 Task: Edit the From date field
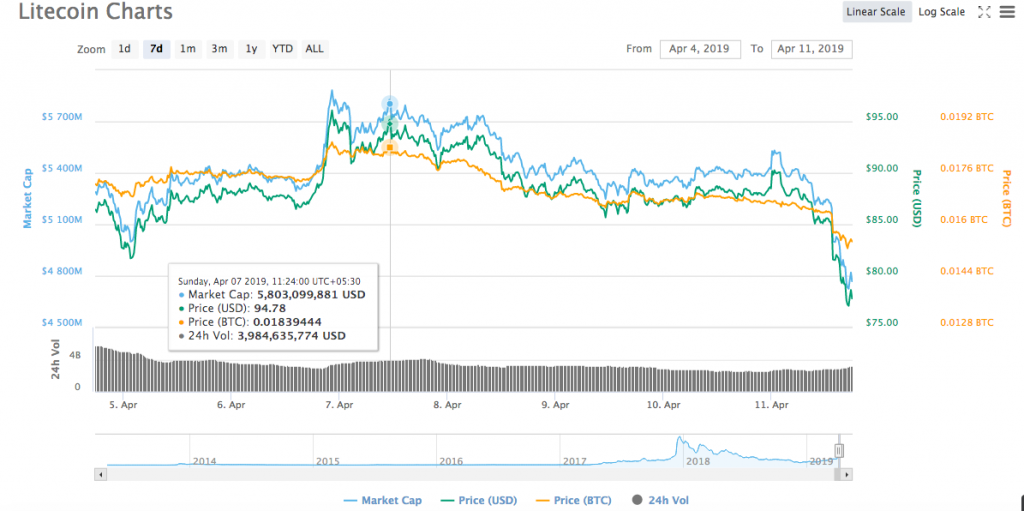click(x=700, y=49)
